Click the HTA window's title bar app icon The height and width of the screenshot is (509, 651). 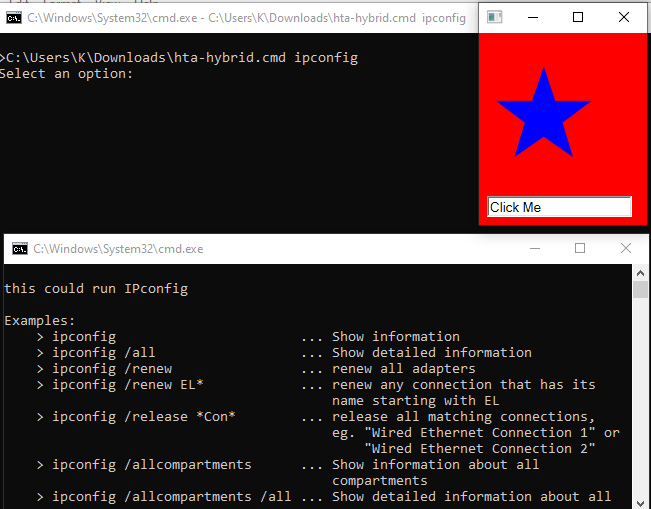[494, 17]
